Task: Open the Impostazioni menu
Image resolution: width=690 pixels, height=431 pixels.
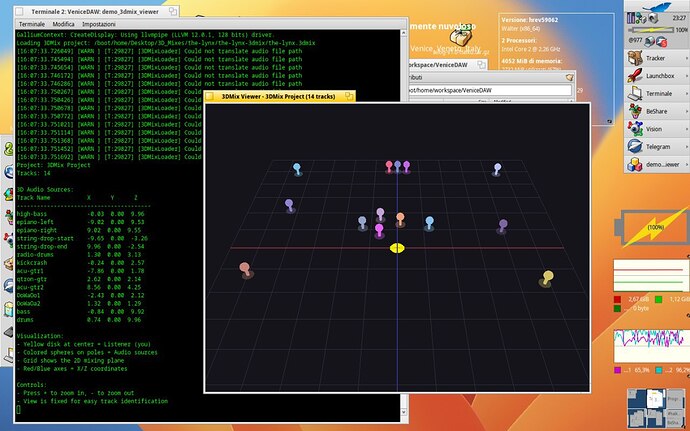Action: (x=97, y=22)
